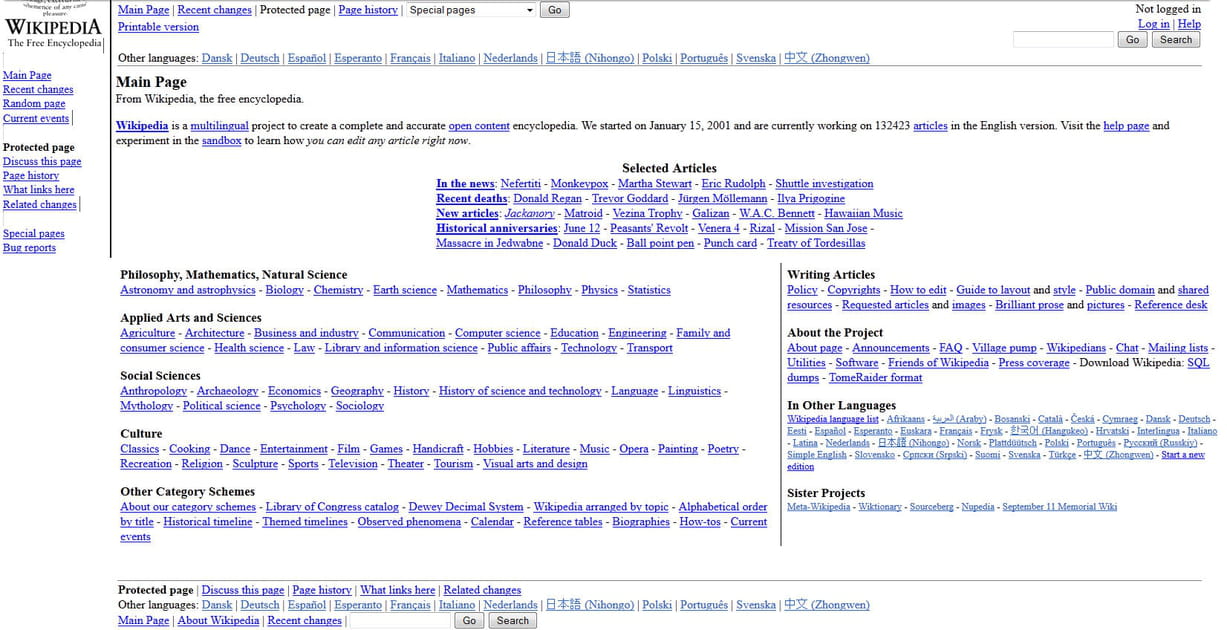1227x630 pixels.
Task: Open September 11 Memorial Wiki
Action: [1059, 507]
